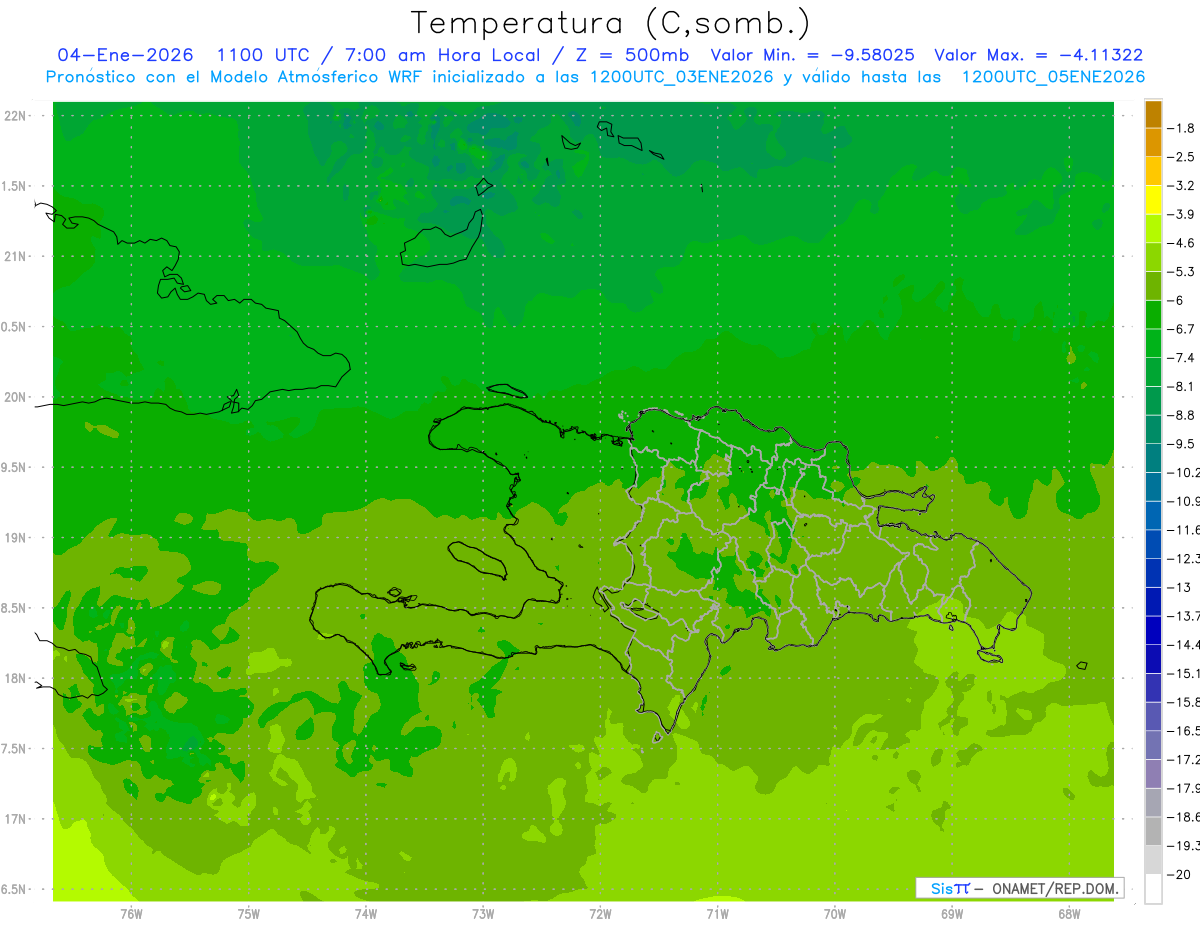Image resolution: width=1200 pixels, height=927 pixels.
Task: Click the '-16.5' color scale value
Action: (x=1183, y=731)
